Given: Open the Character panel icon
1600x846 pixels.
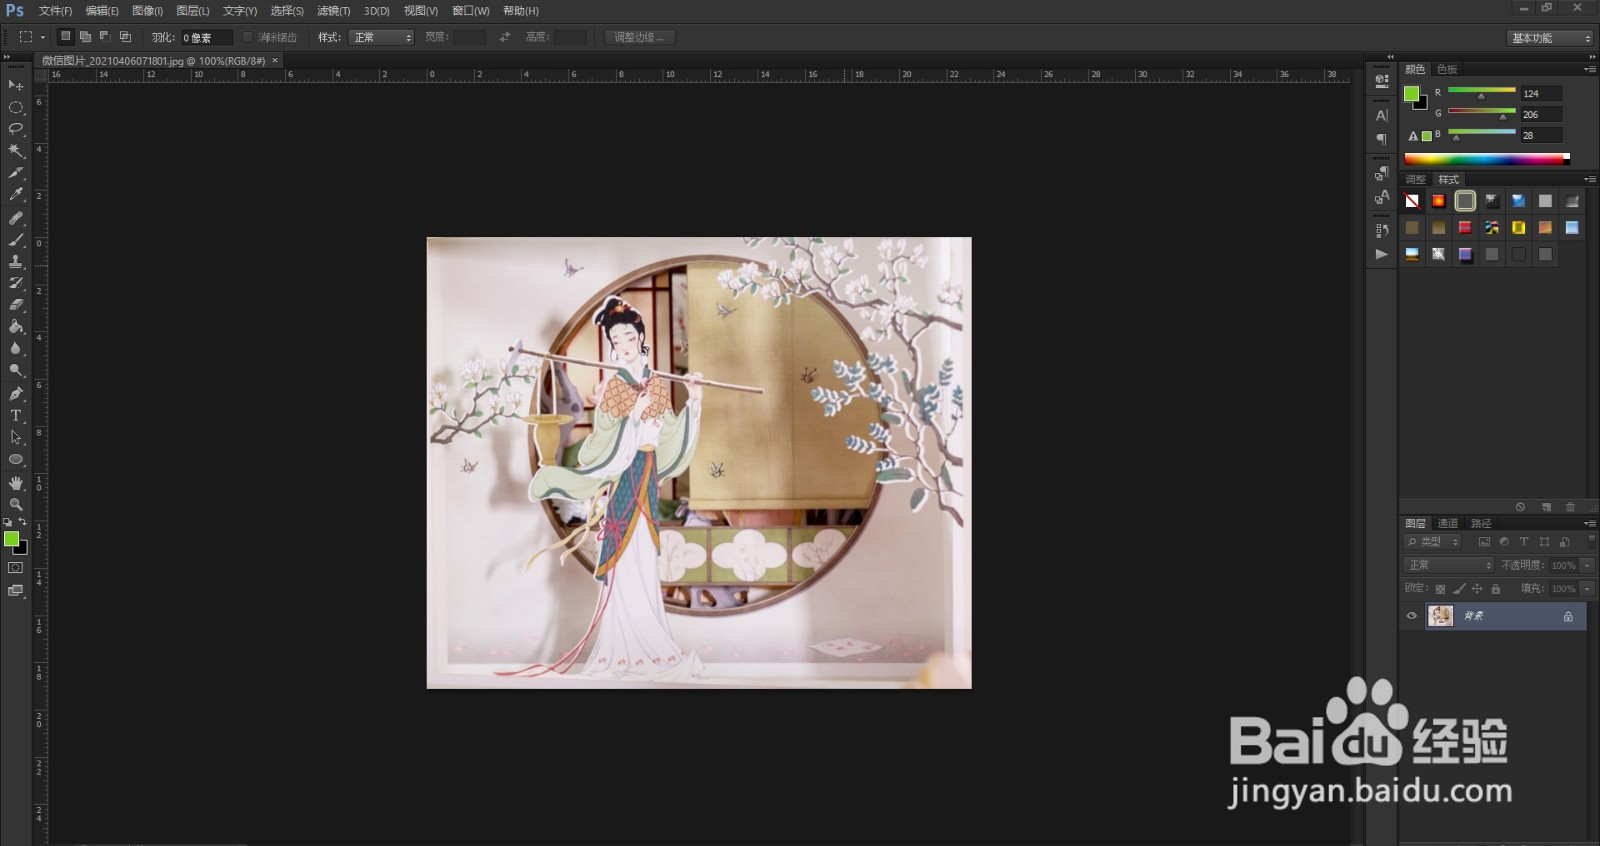Looking at the screenshot, I should point(1382,115).
